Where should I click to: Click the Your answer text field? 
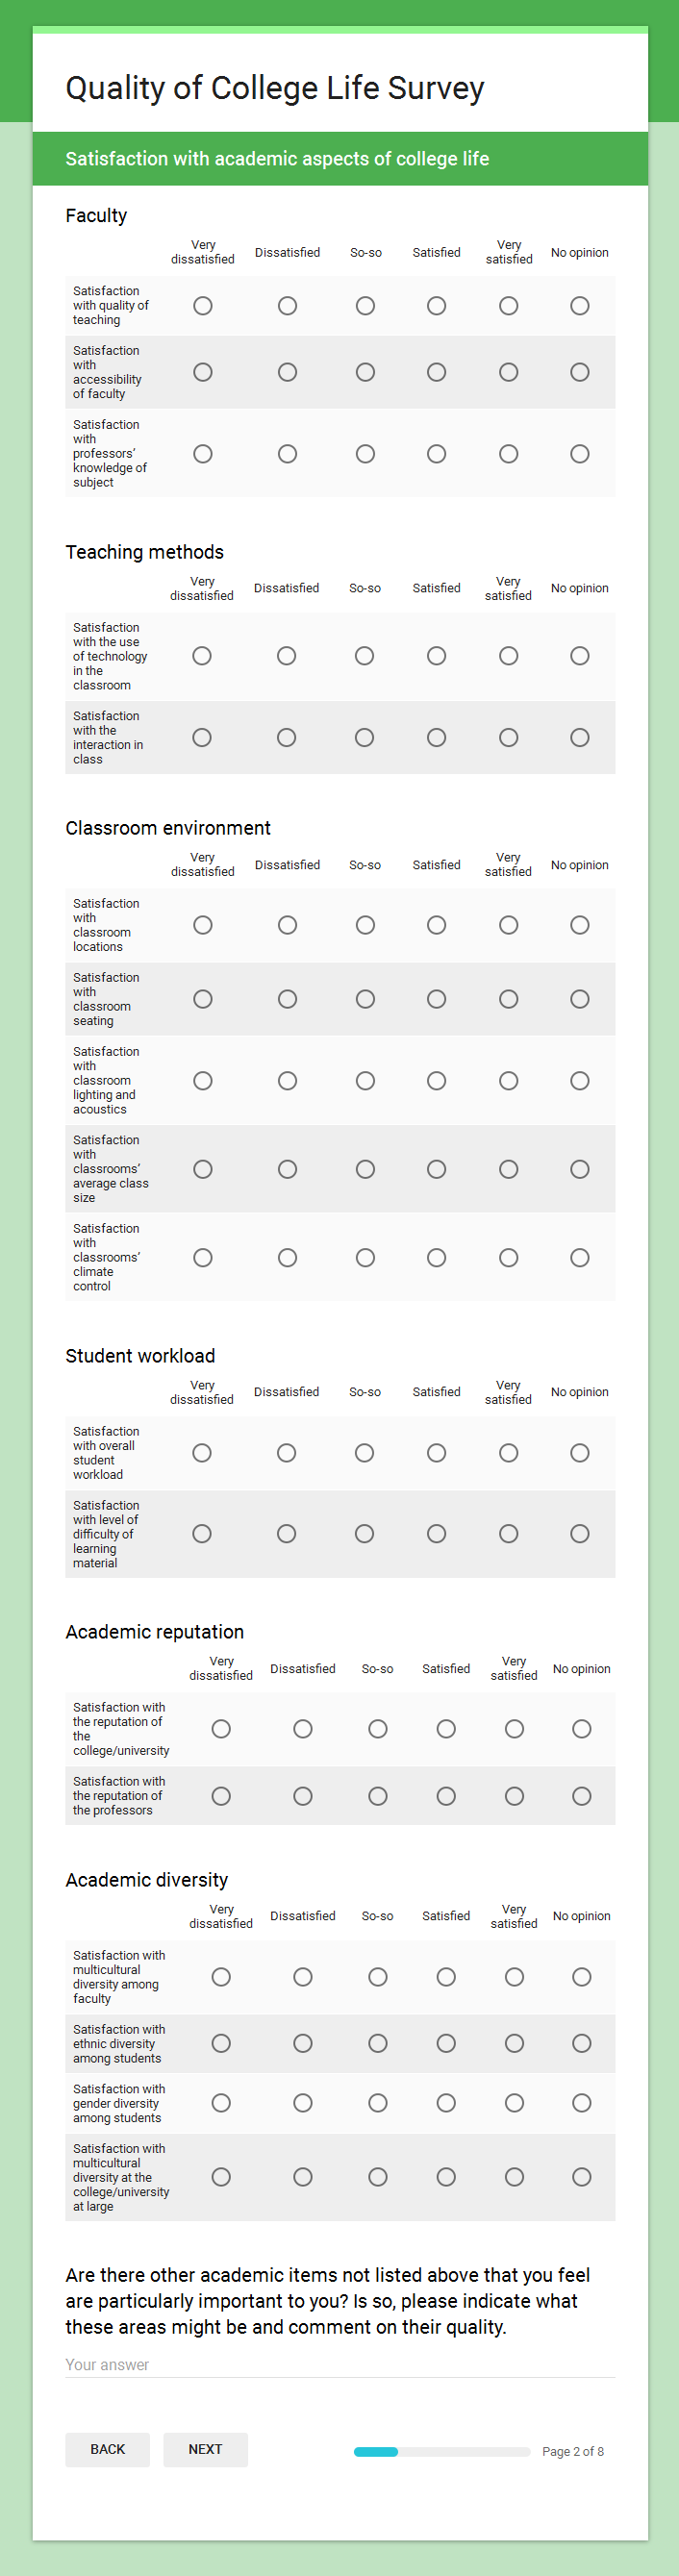(x=340, y=2364)
